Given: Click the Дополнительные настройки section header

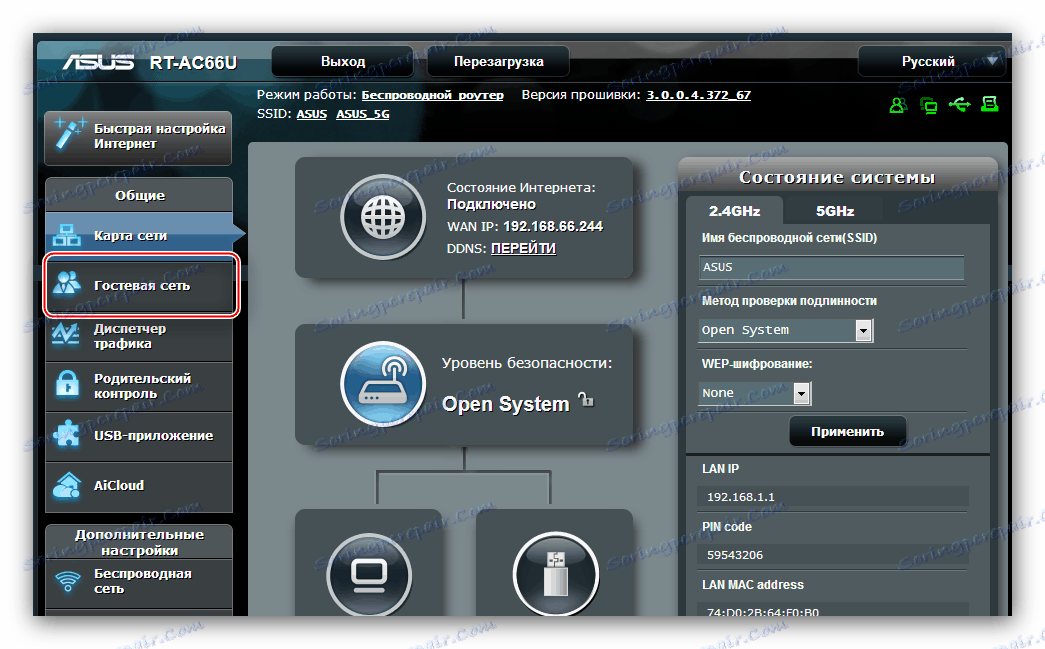Looking at the screenshot, I should point(139,542).
